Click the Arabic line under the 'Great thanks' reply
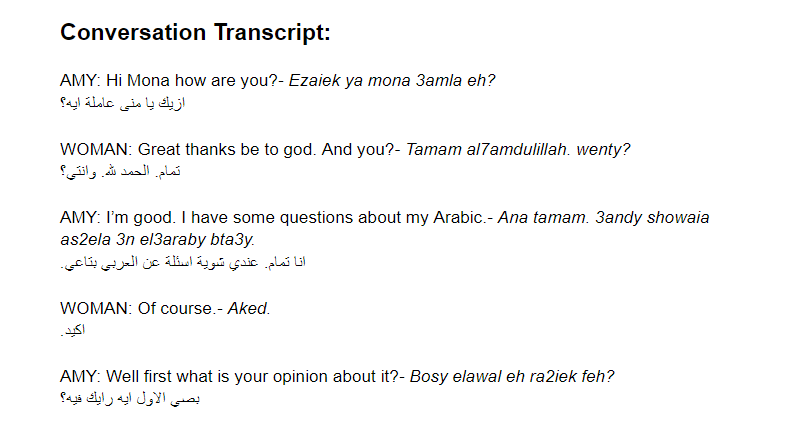Viewport: 793px width, 423px height. (120, 172)
